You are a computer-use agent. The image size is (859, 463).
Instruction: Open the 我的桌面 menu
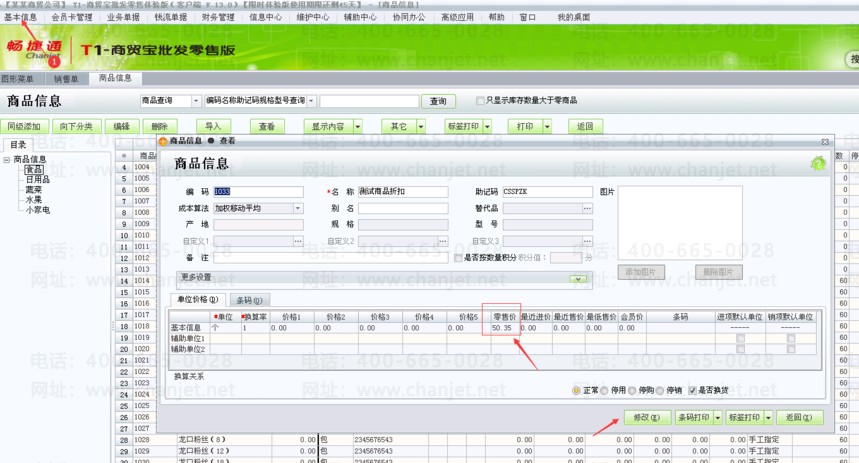tap(574, 18)
